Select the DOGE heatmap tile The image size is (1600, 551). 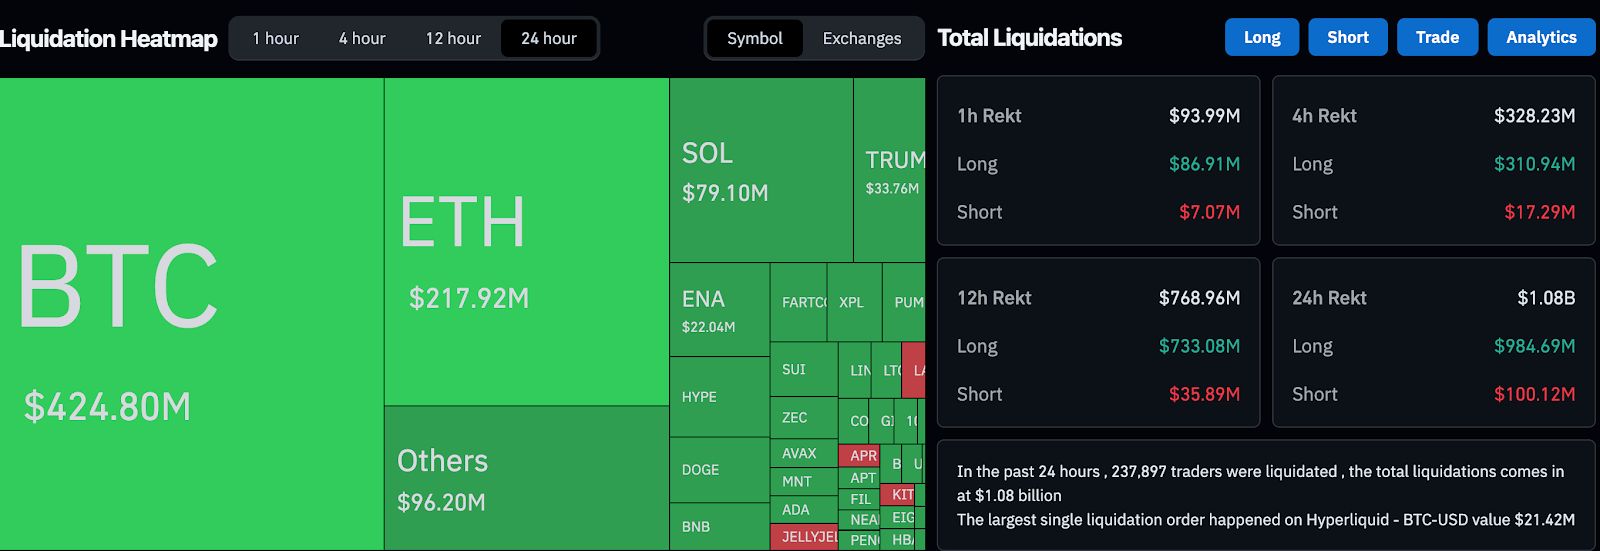tap(719, 470)
